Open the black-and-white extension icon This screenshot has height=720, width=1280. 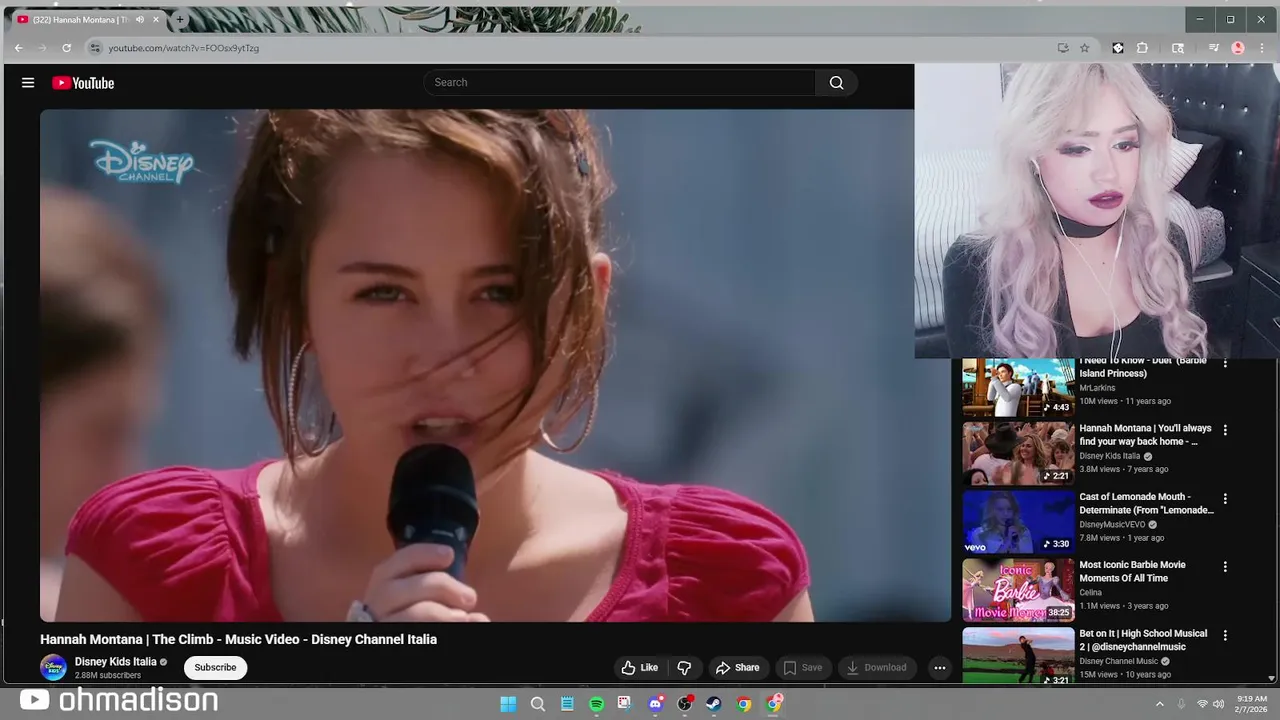pyautogui.click(x=1118, y=48)
